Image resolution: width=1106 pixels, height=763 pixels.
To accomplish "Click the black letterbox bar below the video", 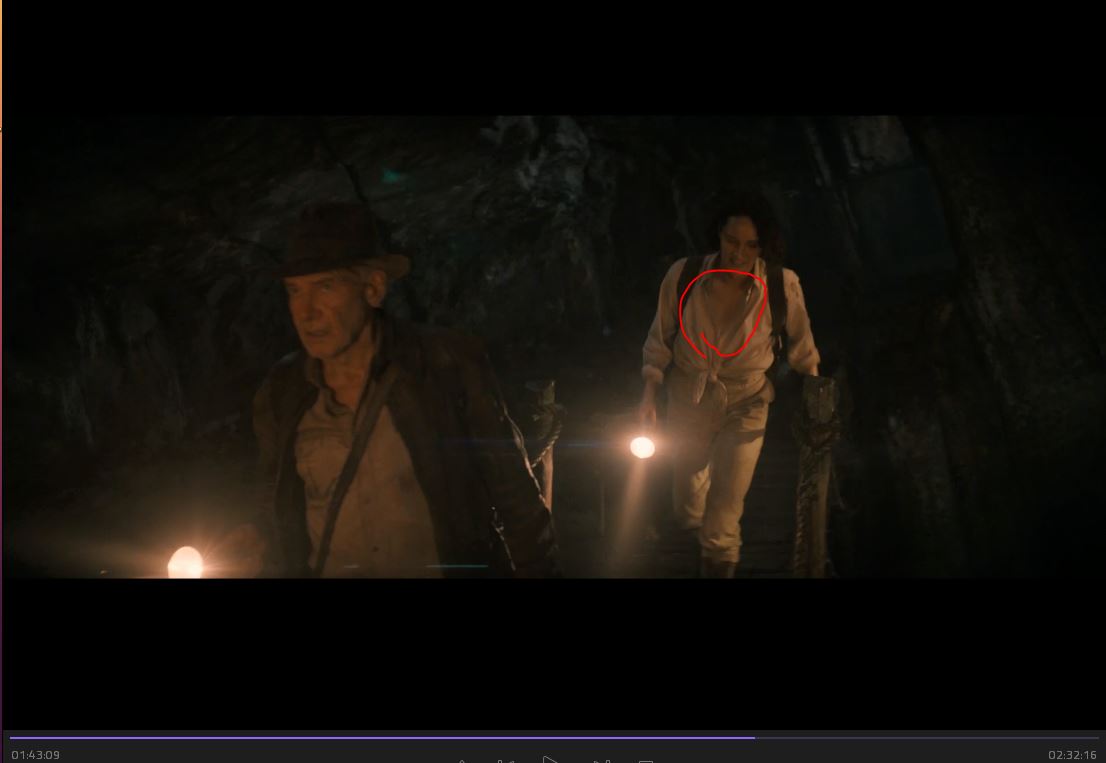I will pos(552,650).
